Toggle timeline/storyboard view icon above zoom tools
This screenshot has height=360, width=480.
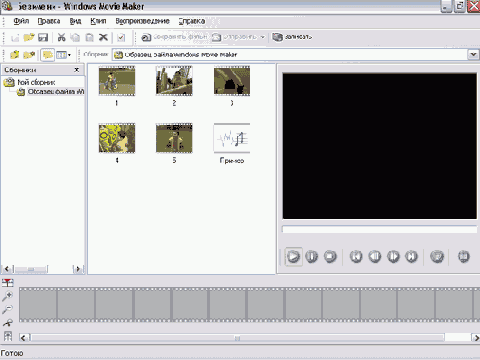point(7,283)
